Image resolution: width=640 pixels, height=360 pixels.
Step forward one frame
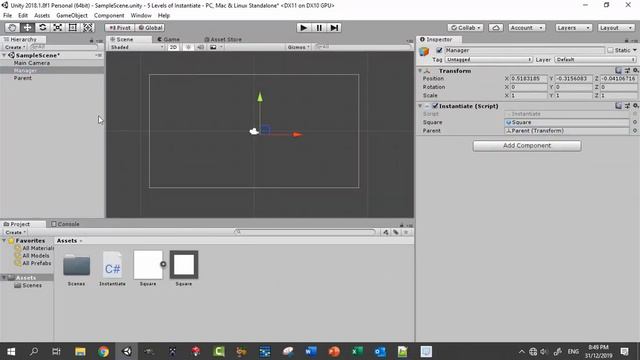pos(334,27)
